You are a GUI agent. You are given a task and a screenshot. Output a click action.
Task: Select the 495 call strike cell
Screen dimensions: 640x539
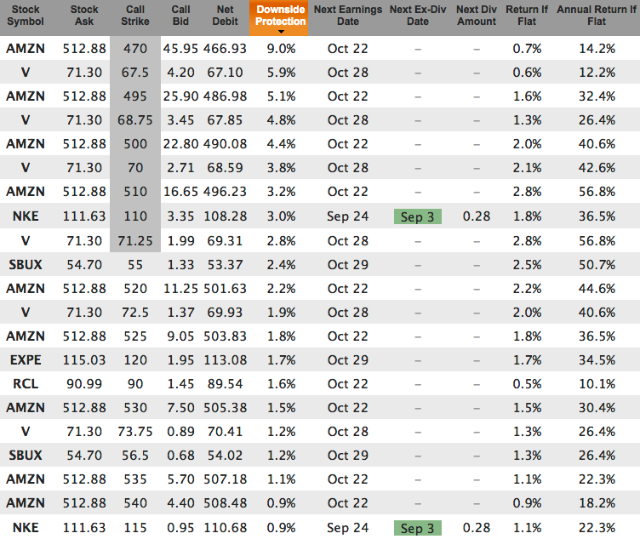[135, 96]
